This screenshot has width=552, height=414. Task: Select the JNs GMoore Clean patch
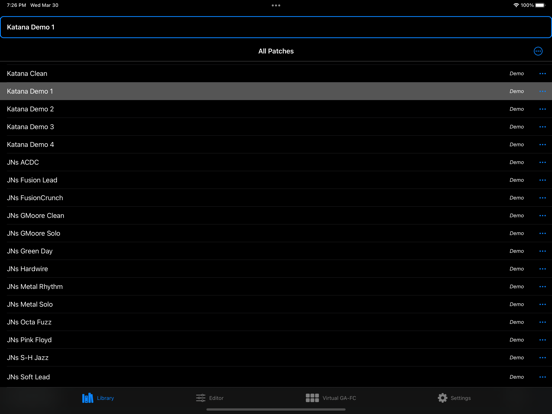(x=276, y=215)
